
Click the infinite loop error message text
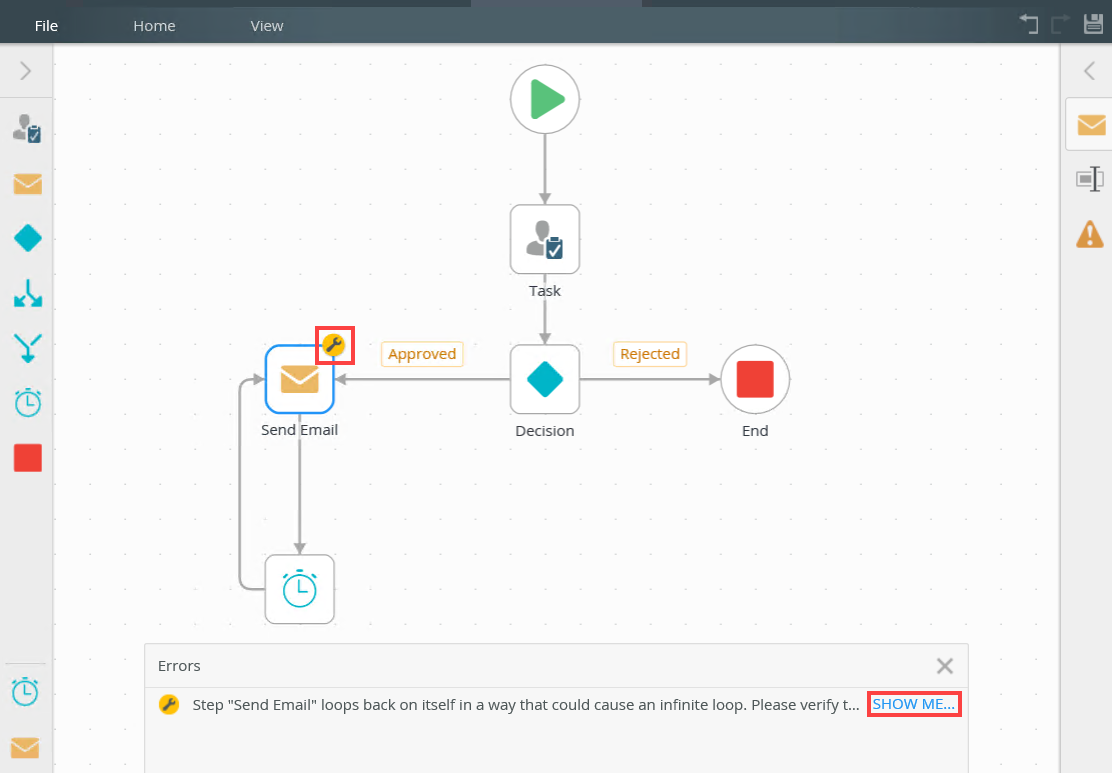pos(526,705)
